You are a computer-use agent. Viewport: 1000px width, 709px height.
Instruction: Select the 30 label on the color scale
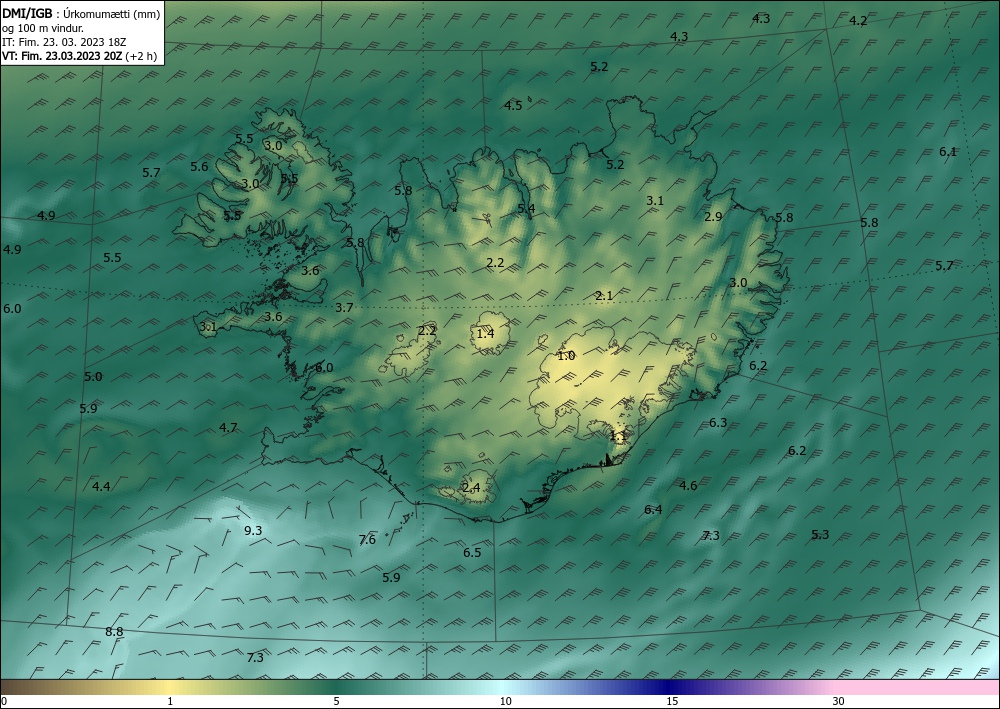point(838,701)
